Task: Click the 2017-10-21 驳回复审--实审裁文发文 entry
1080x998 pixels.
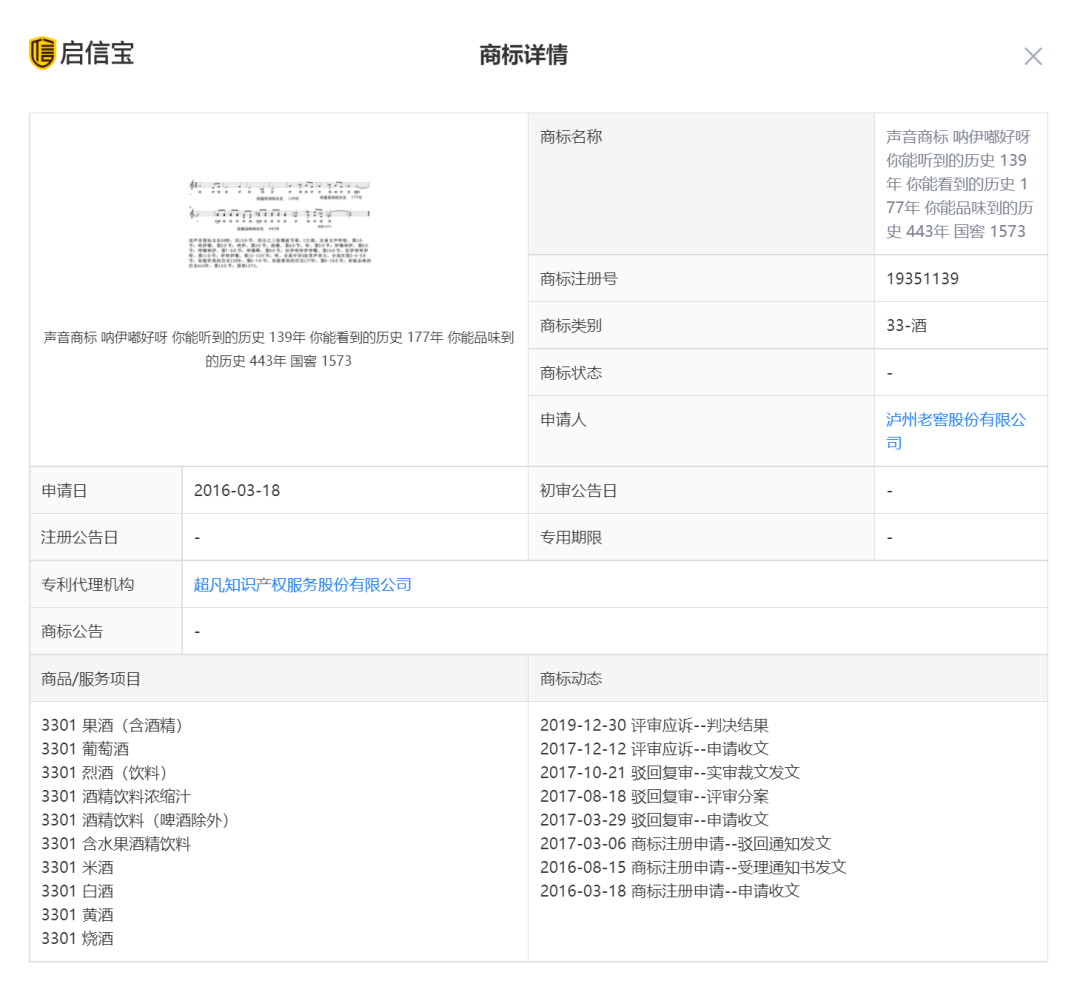Action: point(670,773)
